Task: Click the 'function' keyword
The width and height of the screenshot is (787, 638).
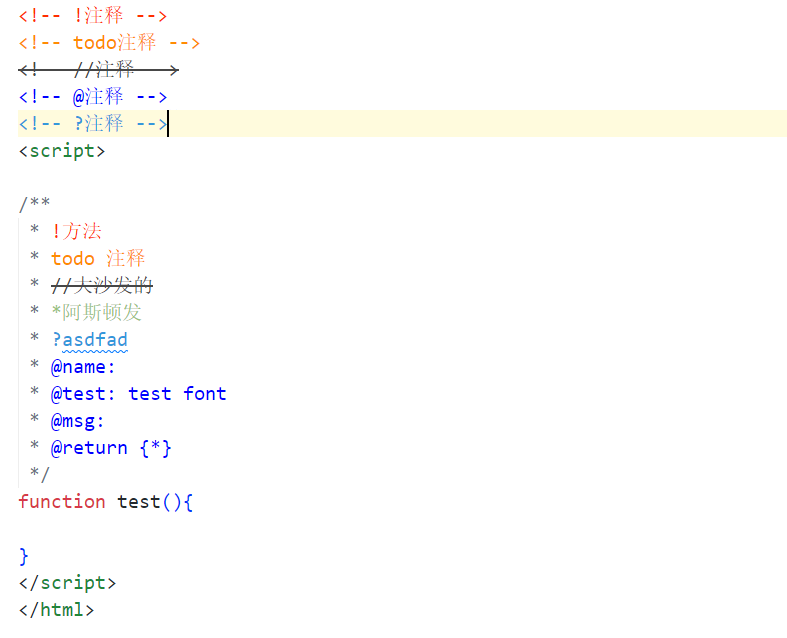Action: [x=62, y=502]
